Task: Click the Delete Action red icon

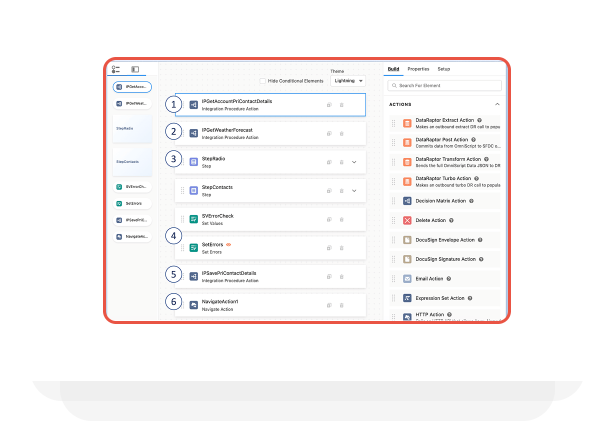Action: click(x=407, y=221)
